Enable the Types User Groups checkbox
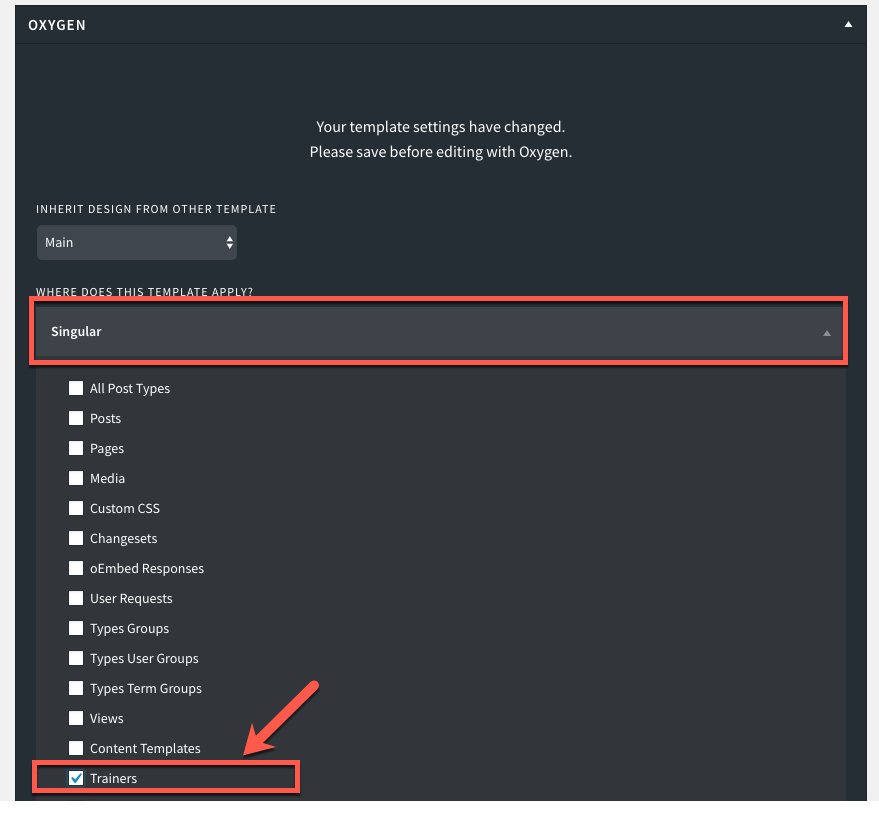The height and width of the screenshot is (813, 879). pos(76,658)
